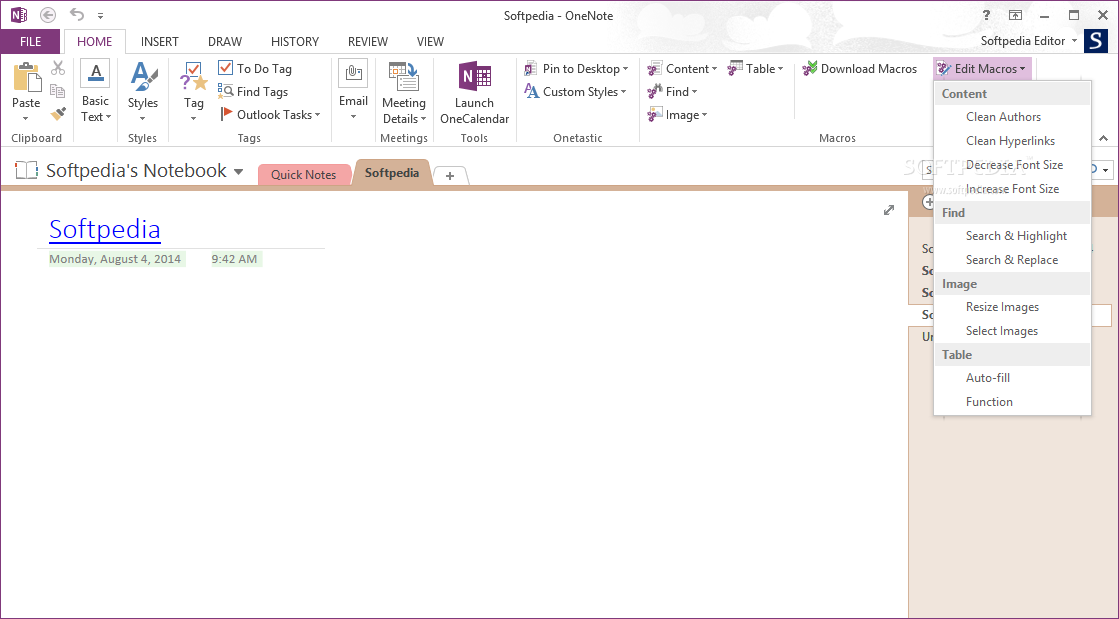Viewport: 1119px width, 619px height.
Task: Choose Search & Replace macro
Action: click(x=1012, y=260)
